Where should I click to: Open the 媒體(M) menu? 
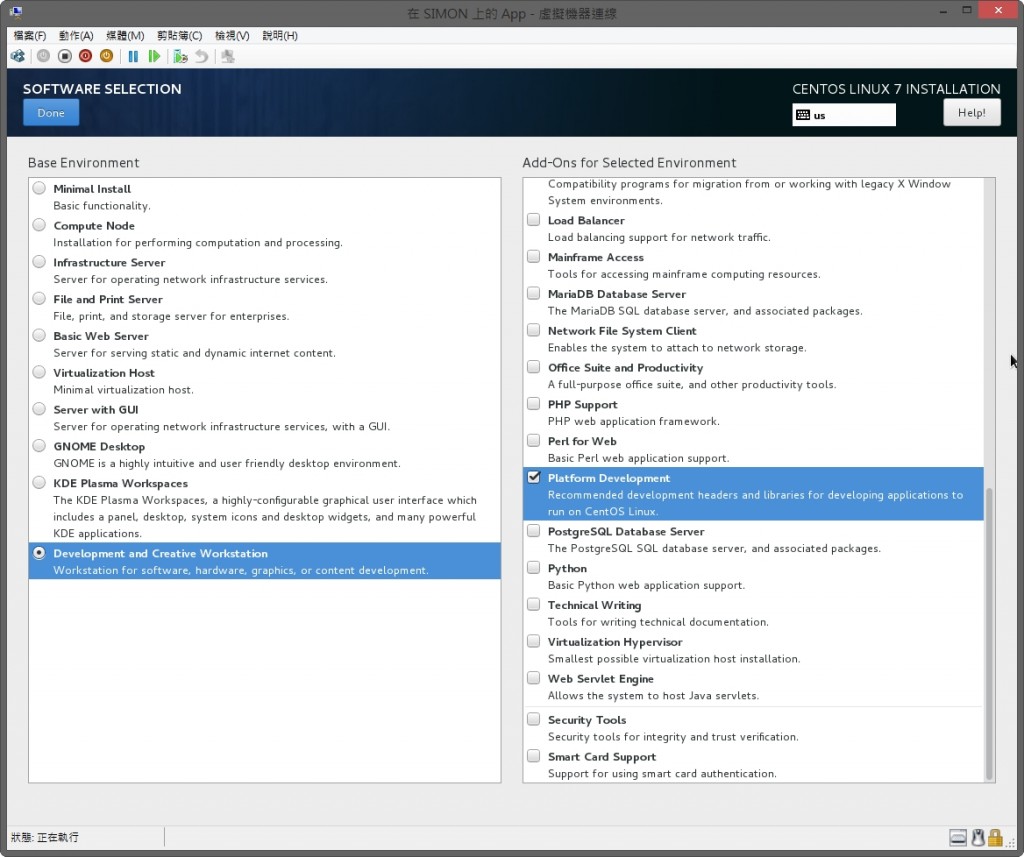[125, 35]
